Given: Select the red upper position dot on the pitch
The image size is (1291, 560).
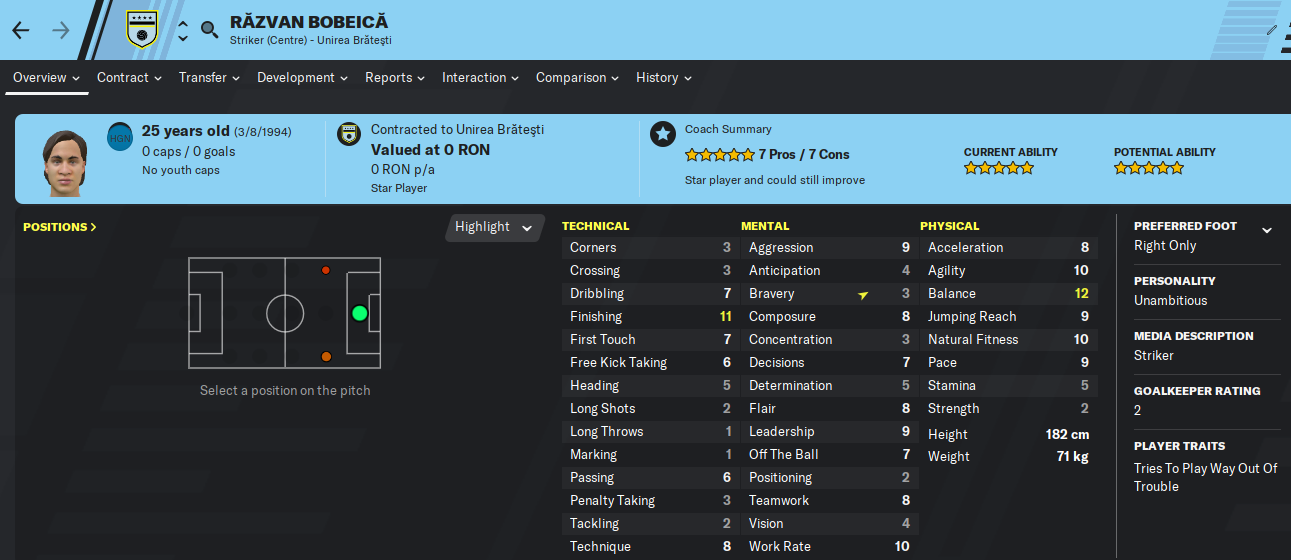Looking at the screenshot, I should coord(326,270).
